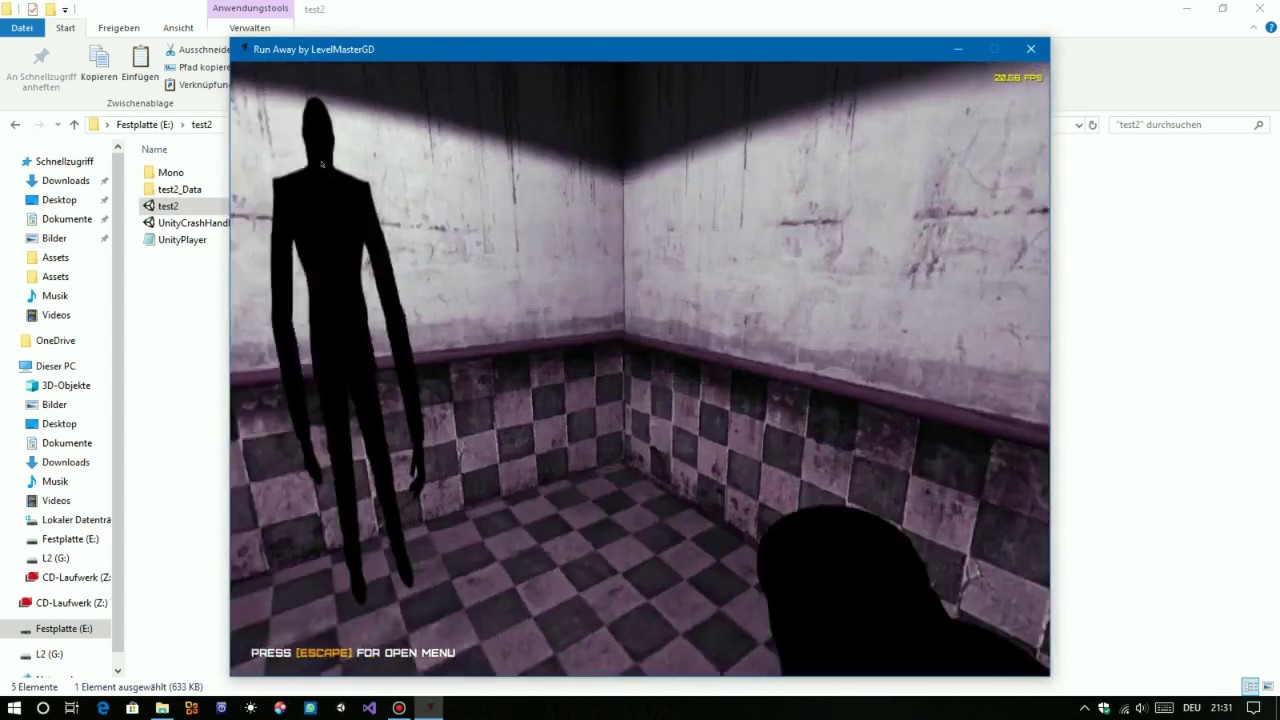The image size is (1280, 720).
Task: Go up one folder level arrow
Action: pyautogui.click(x=74, y=125)
